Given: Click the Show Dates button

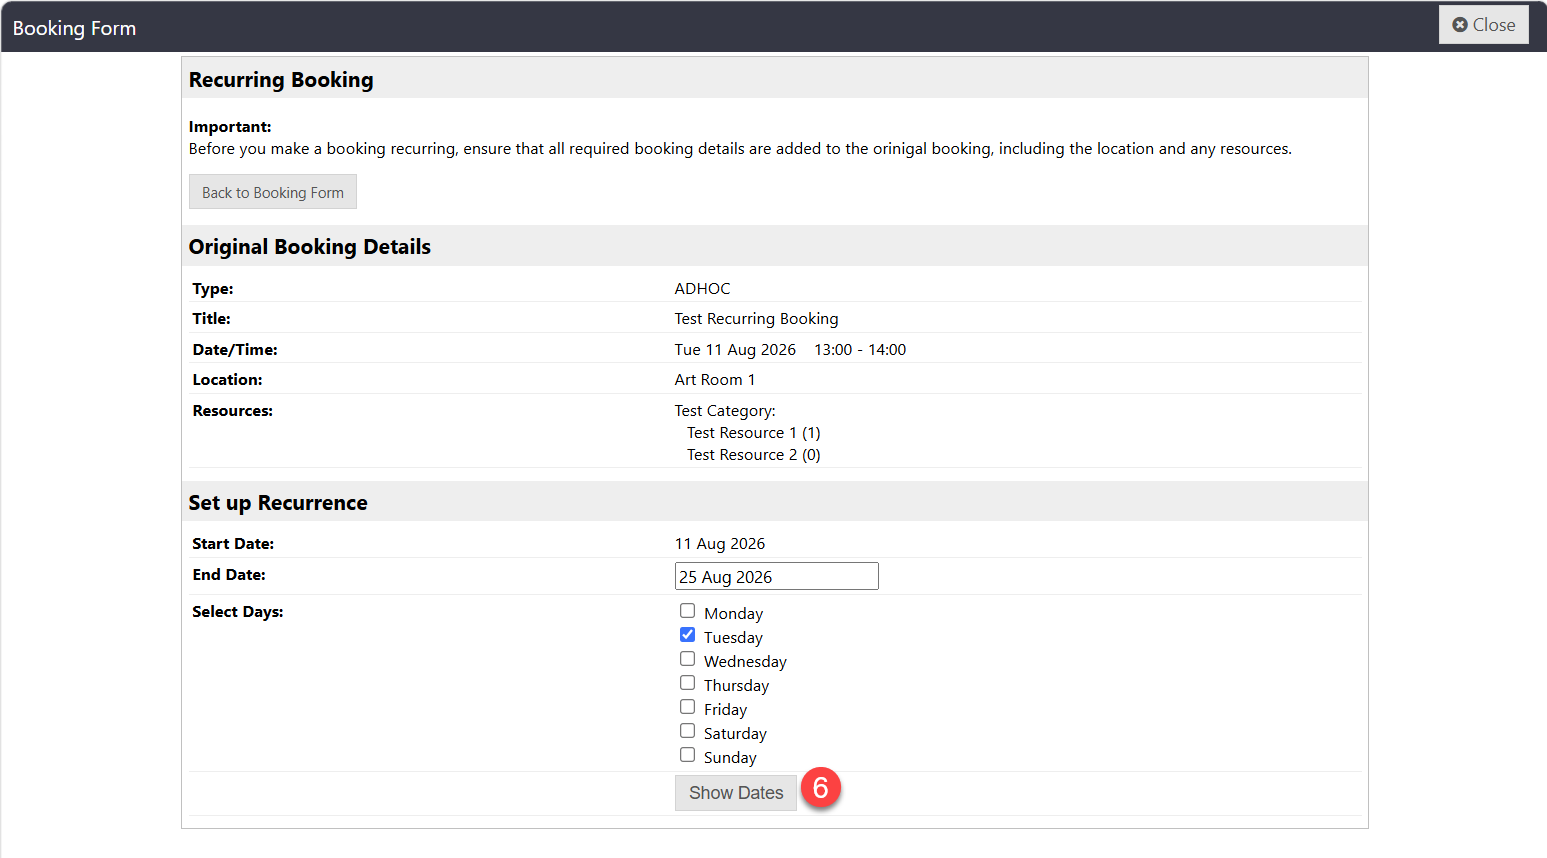Looking at the screenshot, I should (736, 793).
